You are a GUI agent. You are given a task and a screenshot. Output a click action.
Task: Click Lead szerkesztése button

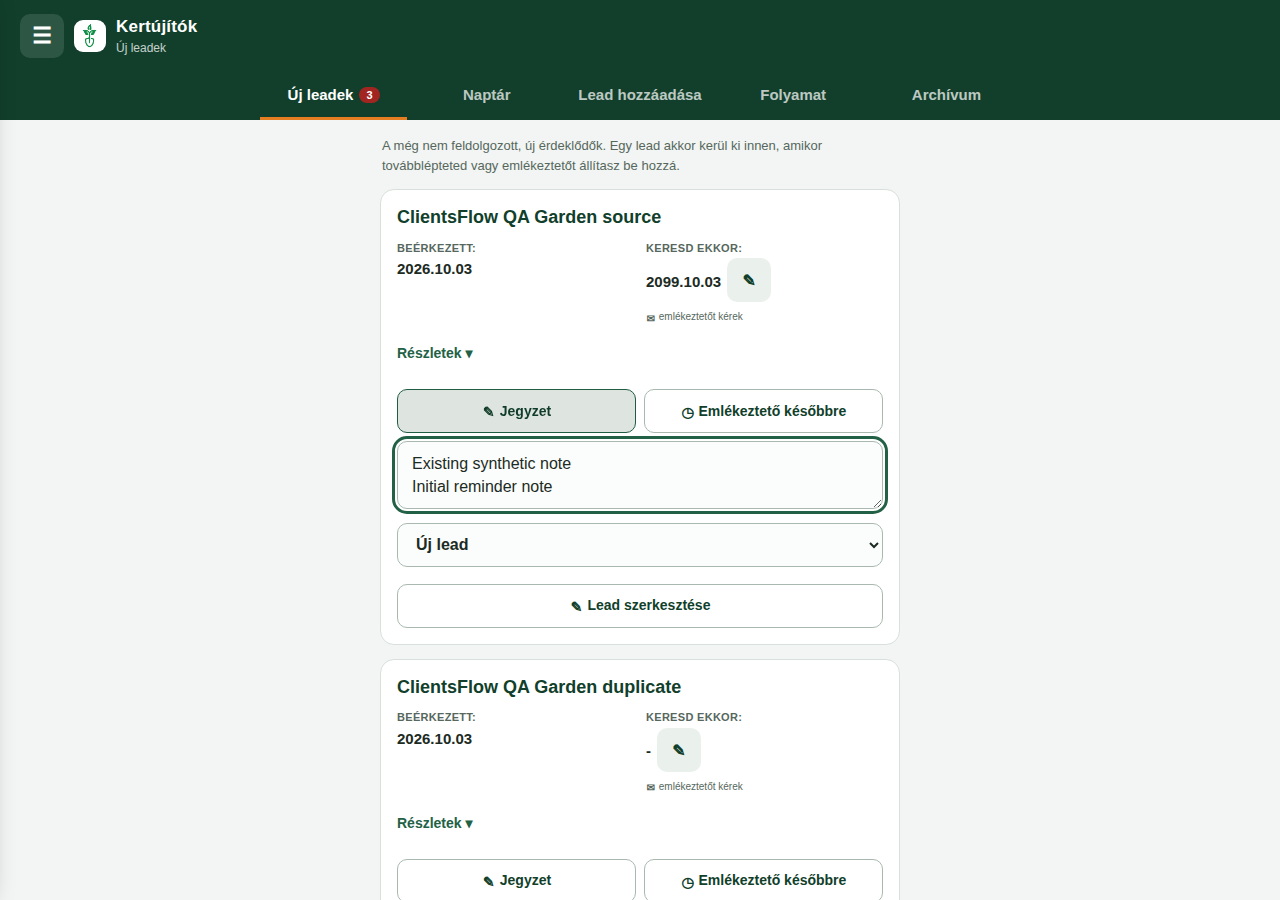(x=640, y=606)
